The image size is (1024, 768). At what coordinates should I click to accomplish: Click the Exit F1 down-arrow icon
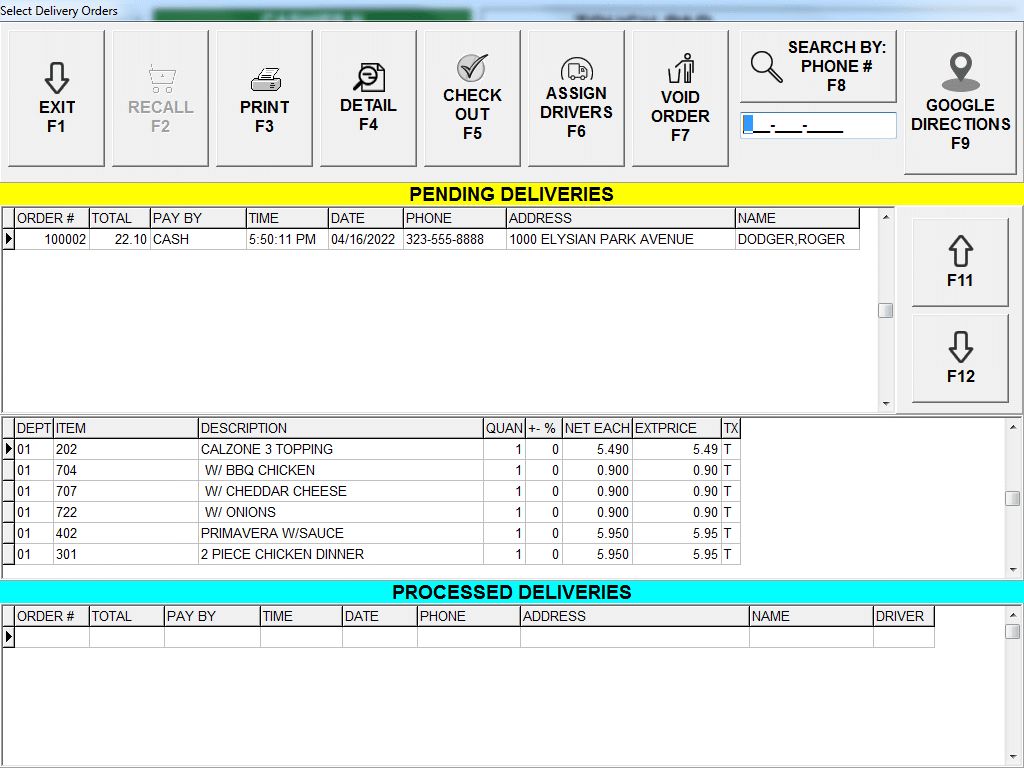pos(57,78)
